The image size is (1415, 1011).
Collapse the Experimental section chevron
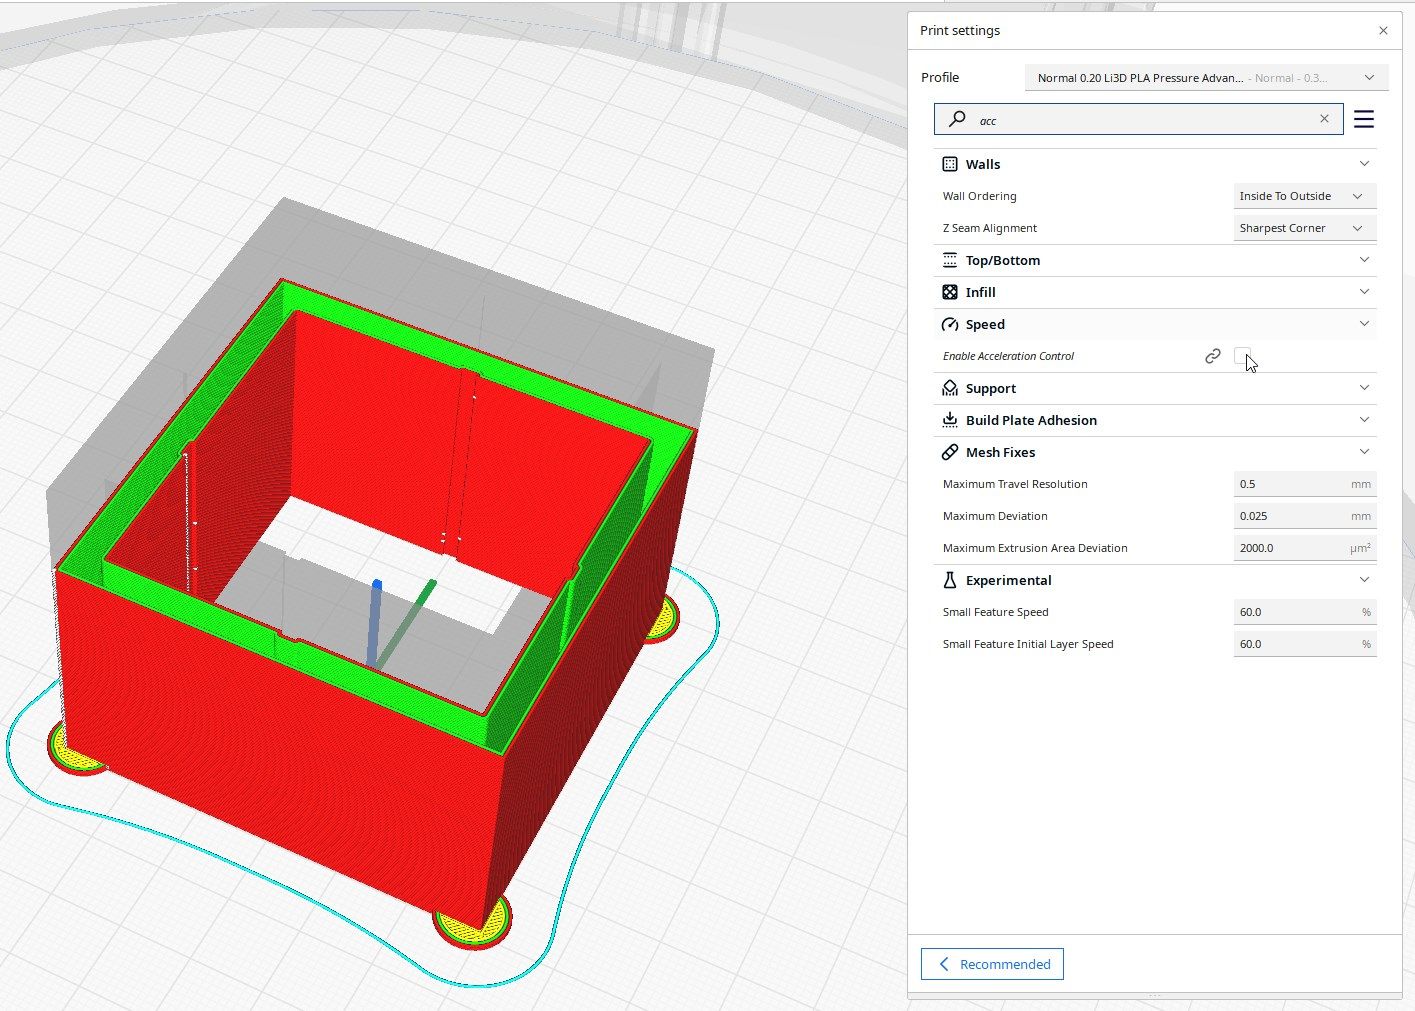click(1365, 580)
